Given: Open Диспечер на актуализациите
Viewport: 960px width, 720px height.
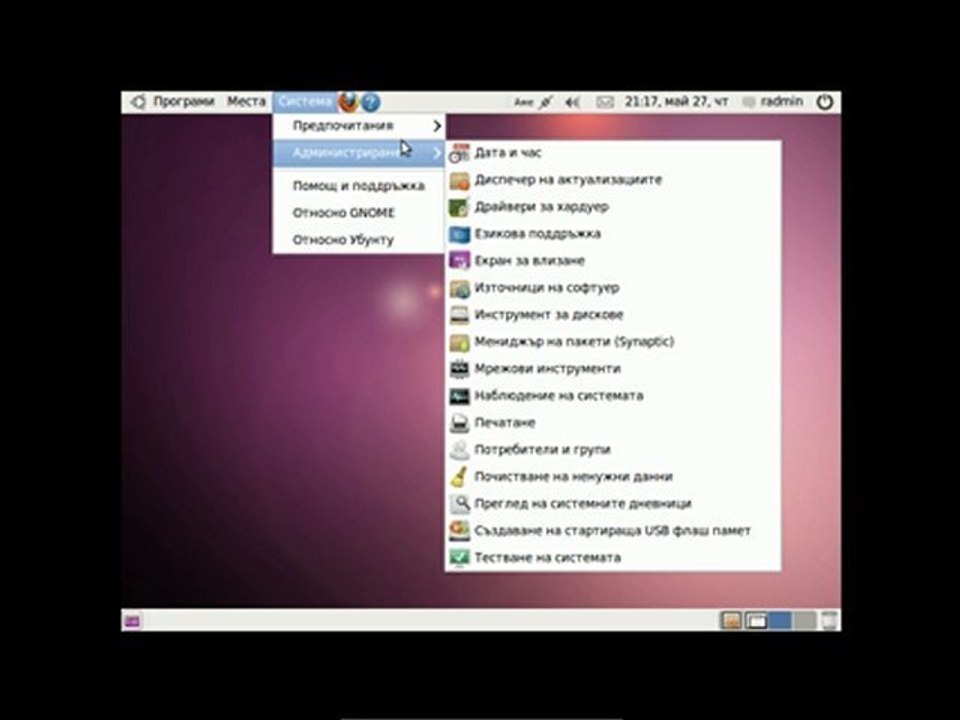Looking at the screenshot, I should tap(613, 180).
